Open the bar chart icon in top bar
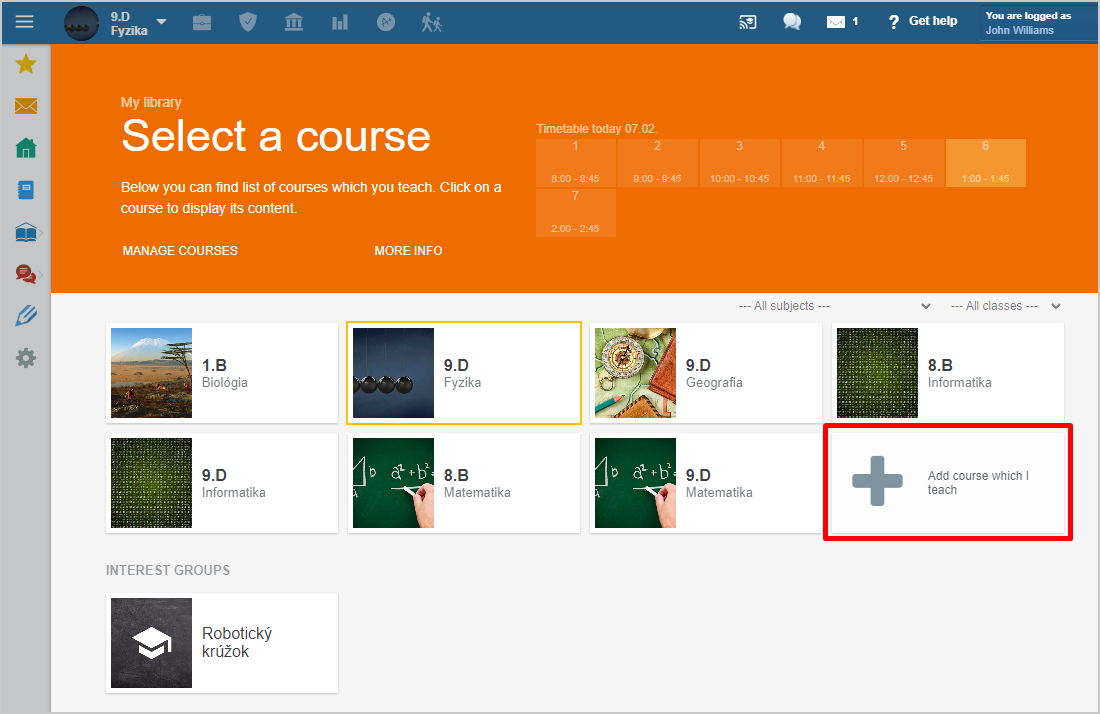The height and width of the screenshot is (714, 1100). (x=340, y=22)
